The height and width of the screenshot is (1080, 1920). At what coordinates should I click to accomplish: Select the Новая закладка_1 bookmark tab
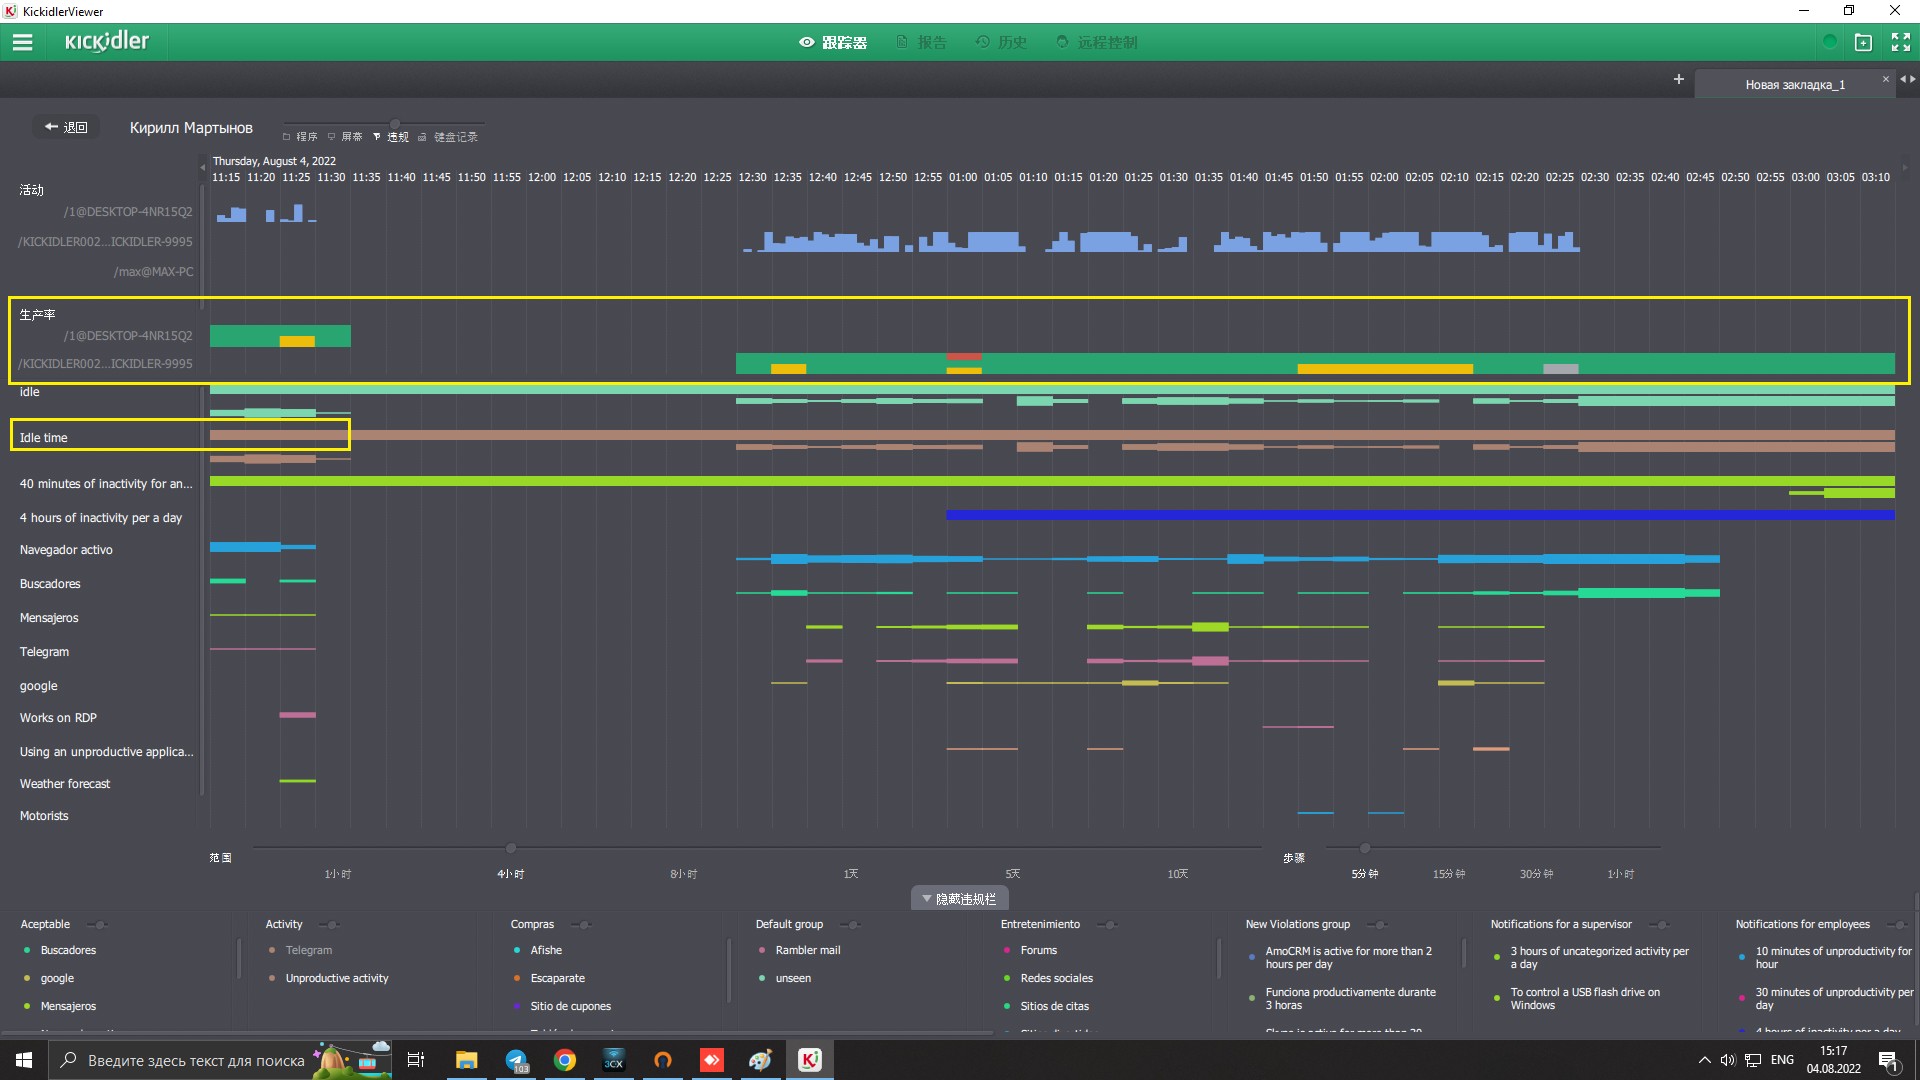tap(1794, 85)
